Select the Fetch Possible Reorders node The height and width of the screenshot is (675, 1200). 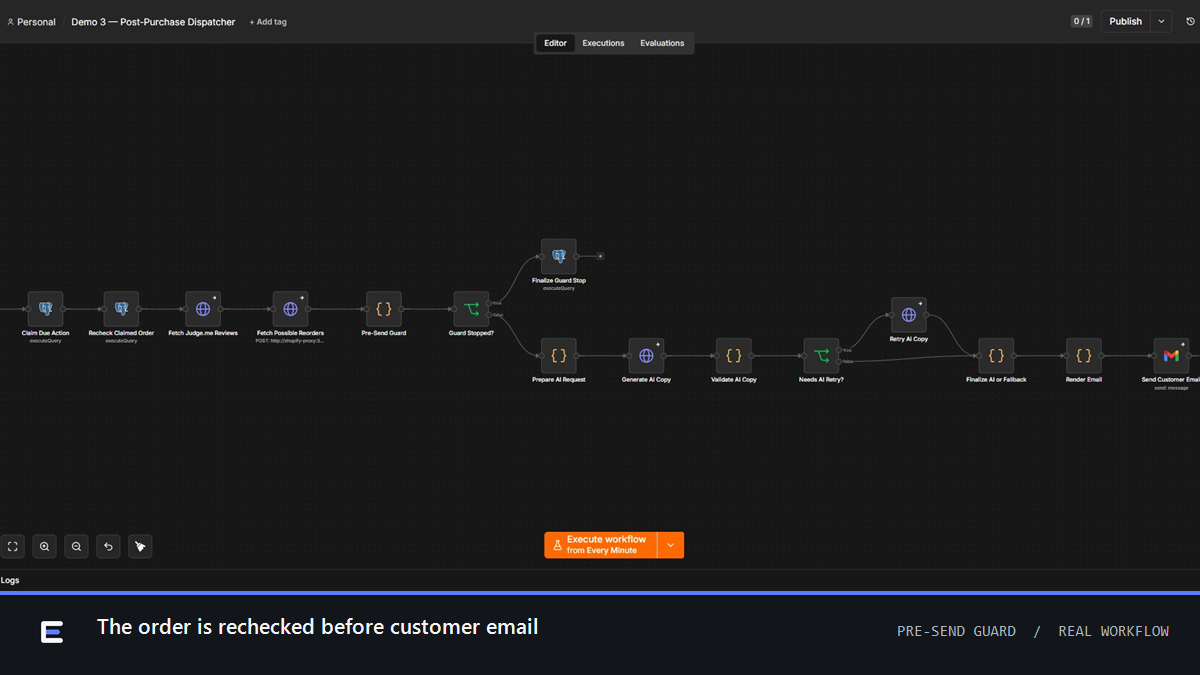click(290, 309)
